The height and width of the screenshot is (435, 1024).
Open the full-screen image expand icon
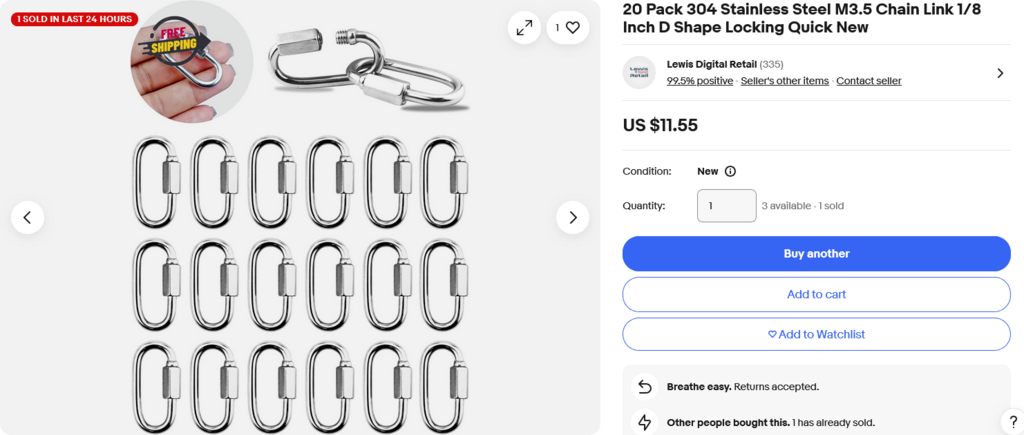click(524, 28)
